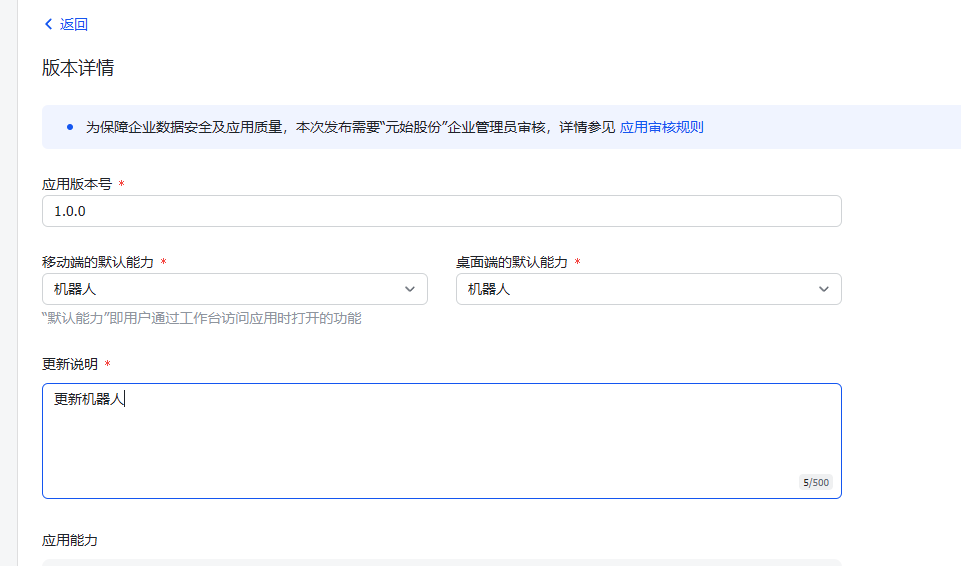Click the 桌面端的默认能力 field label
961x566 pixels.
coord(512,262)
